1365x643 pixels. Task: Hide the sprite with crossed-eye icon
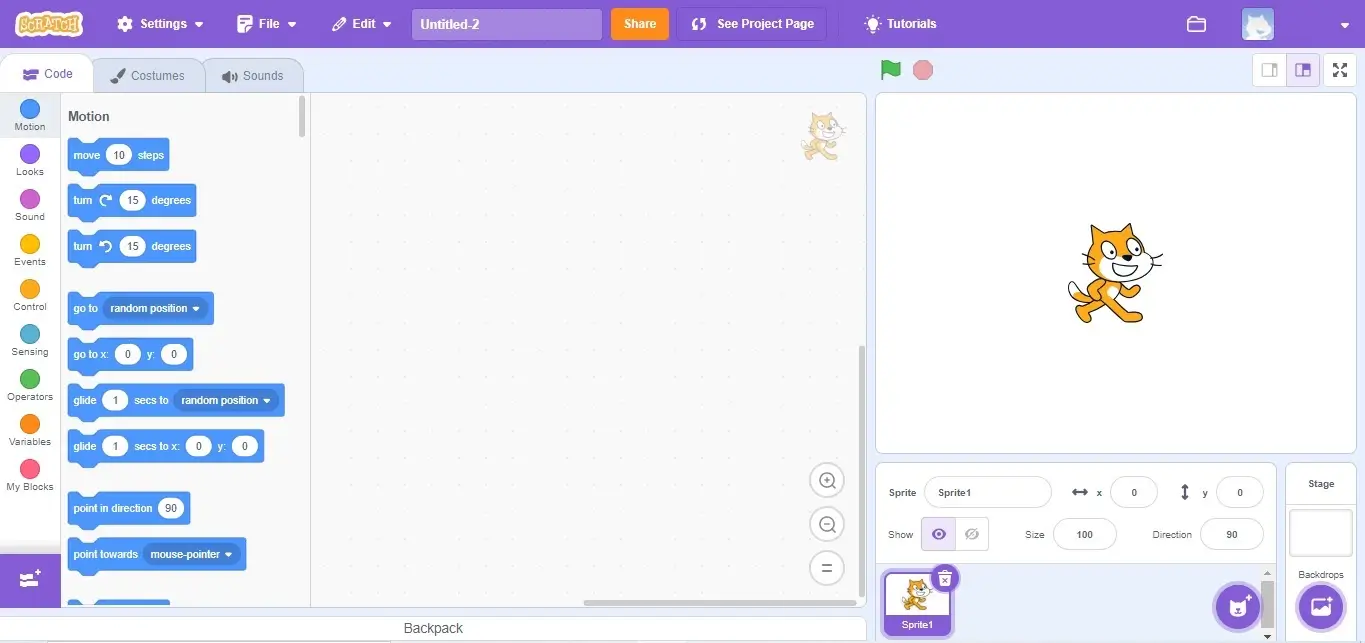point(972,534)
